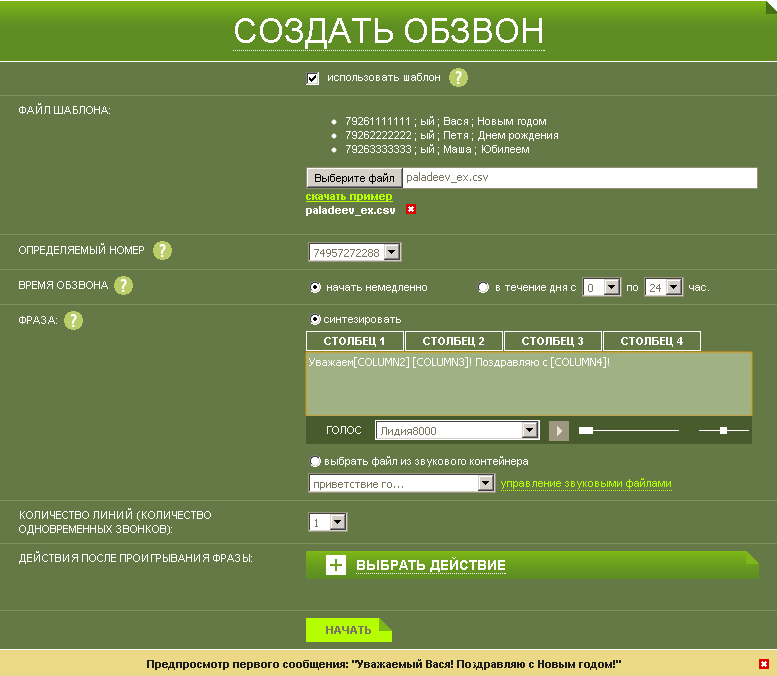Click help icon beside 'Определяемый номер'

(x=162, y=250)
